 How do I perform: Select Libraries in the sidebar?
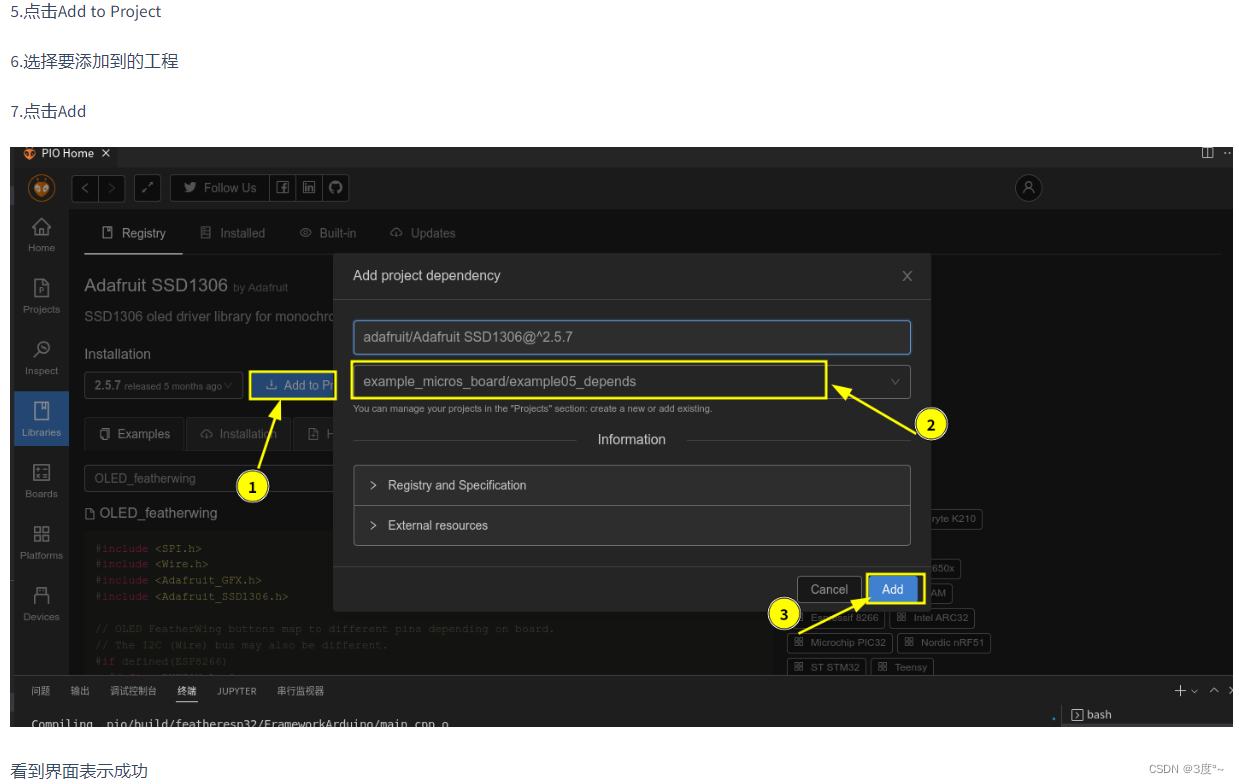tap(41, 418)
